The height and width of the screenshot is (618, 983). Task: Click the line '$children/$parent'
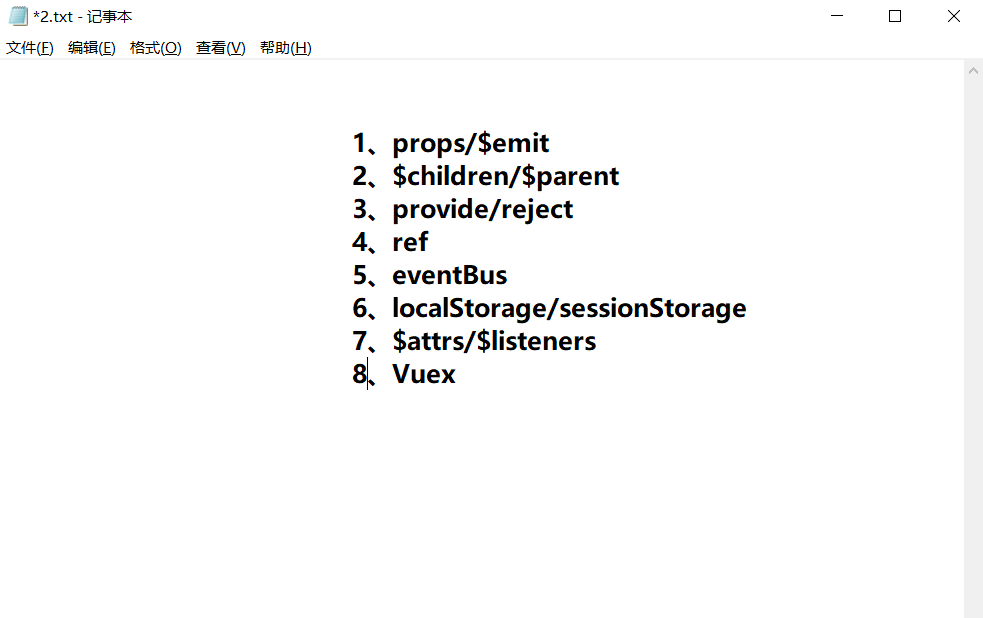506,175
